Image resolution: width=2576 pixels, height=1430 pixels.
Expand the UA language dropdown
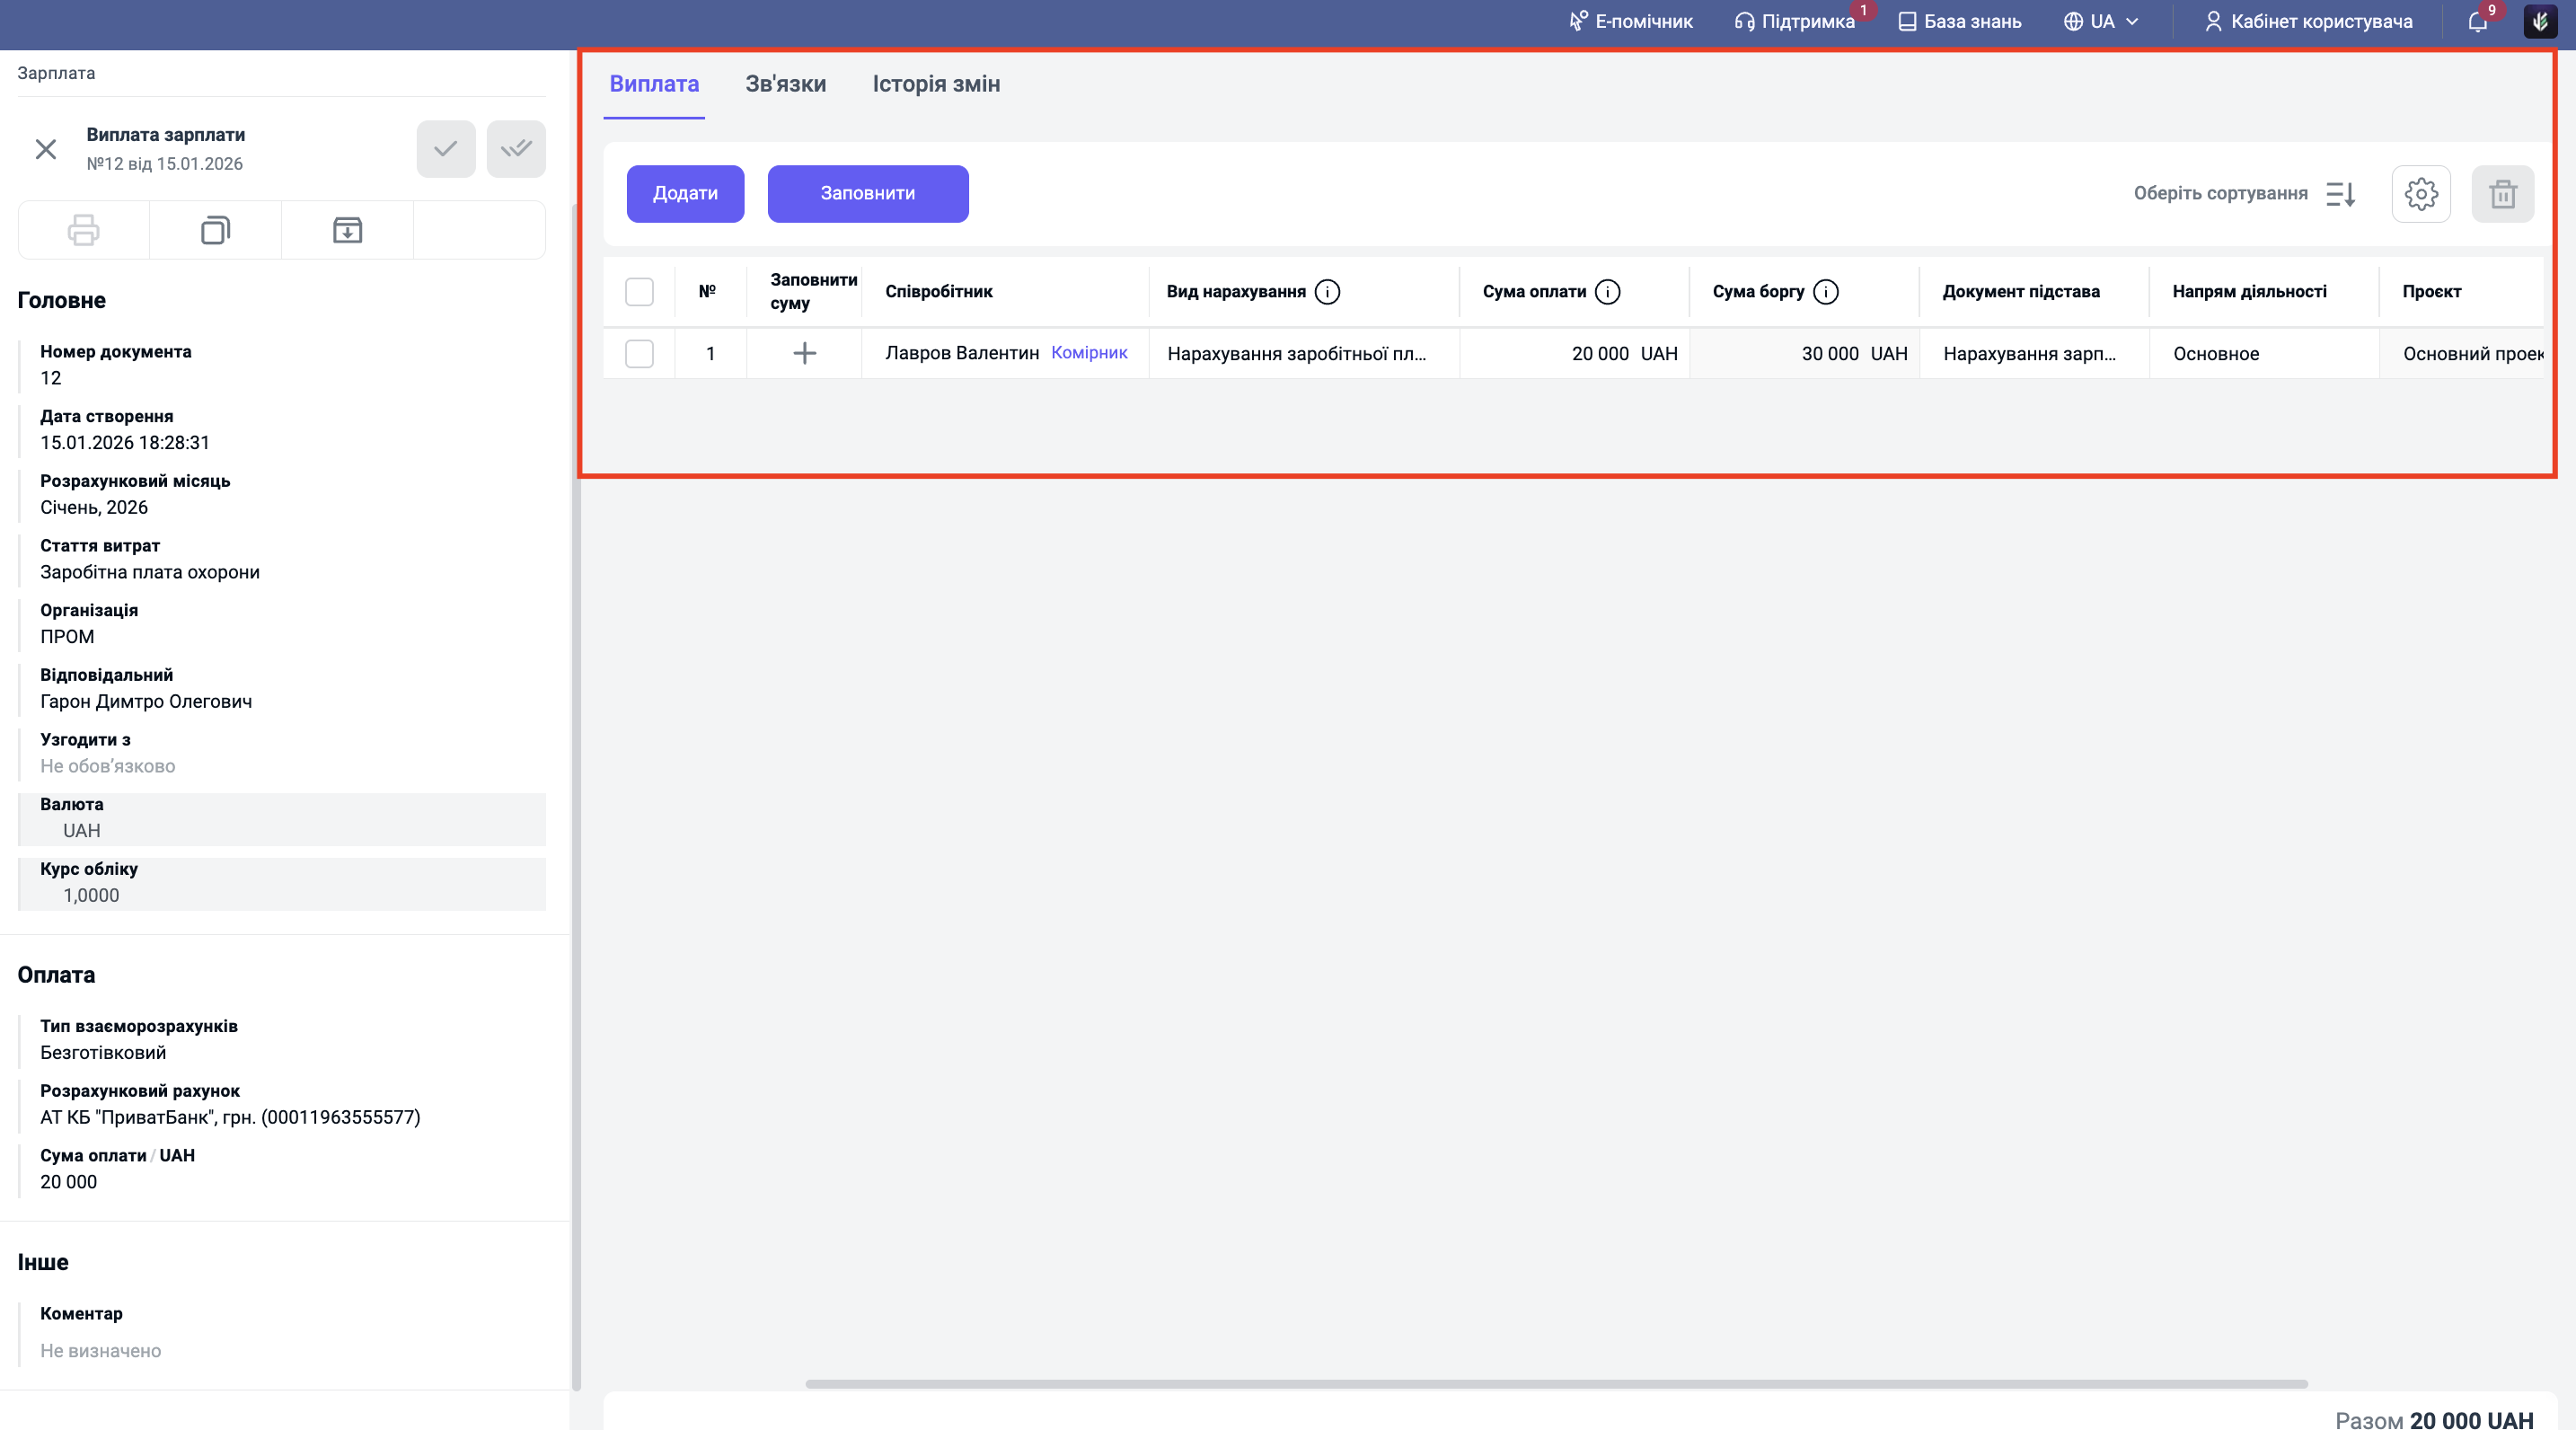(2101, 21)
